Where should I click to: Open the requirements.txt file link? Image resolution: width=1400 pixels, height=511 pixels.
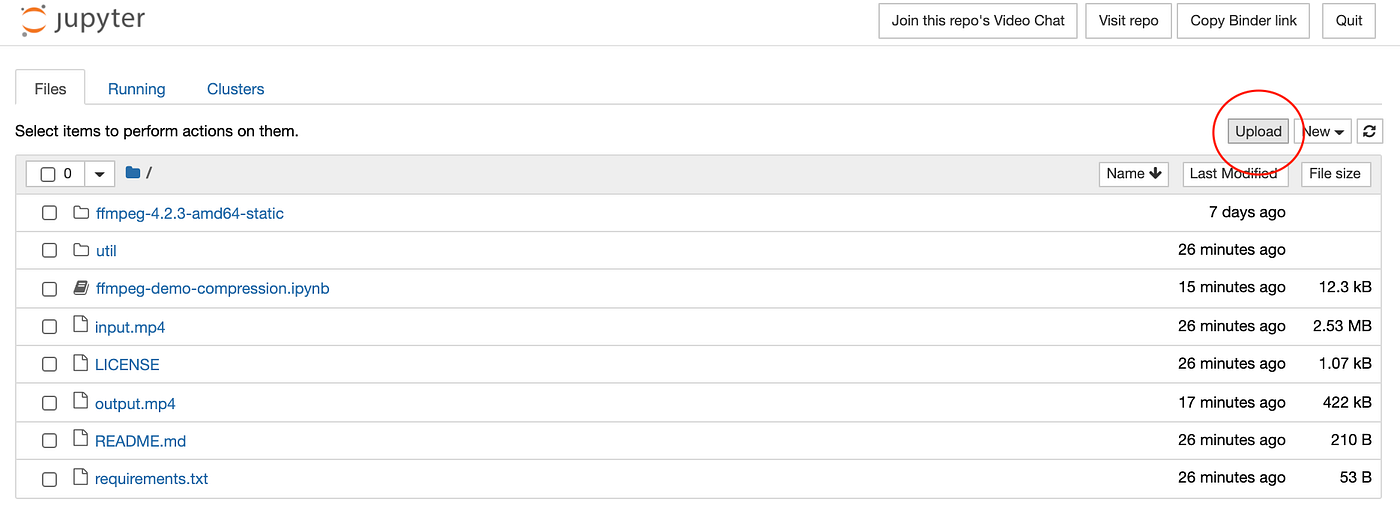click(x=151, y=478)
